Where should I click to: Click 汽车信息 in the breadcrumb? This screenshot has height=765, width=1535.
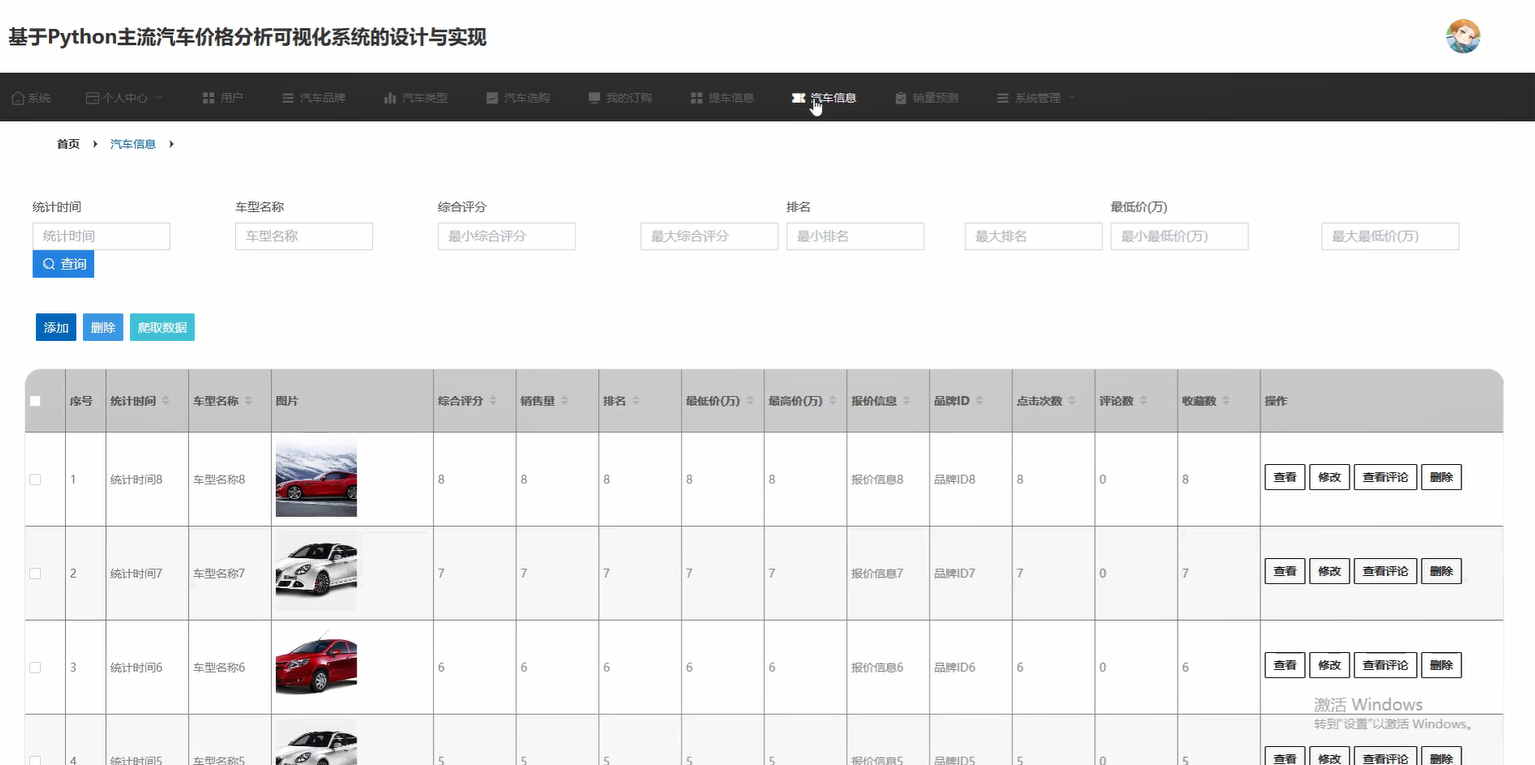click(x=133, y=144)
